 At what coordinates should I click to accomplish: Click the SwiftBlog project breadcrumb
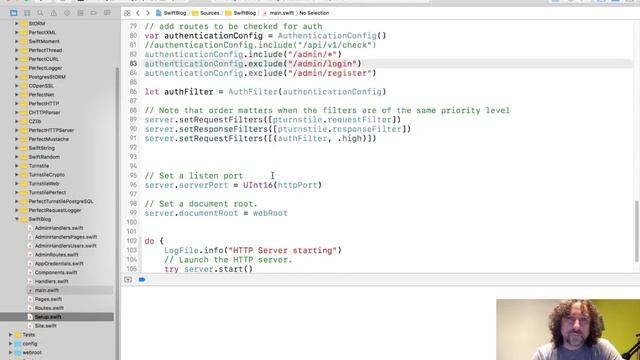[171, 13]
